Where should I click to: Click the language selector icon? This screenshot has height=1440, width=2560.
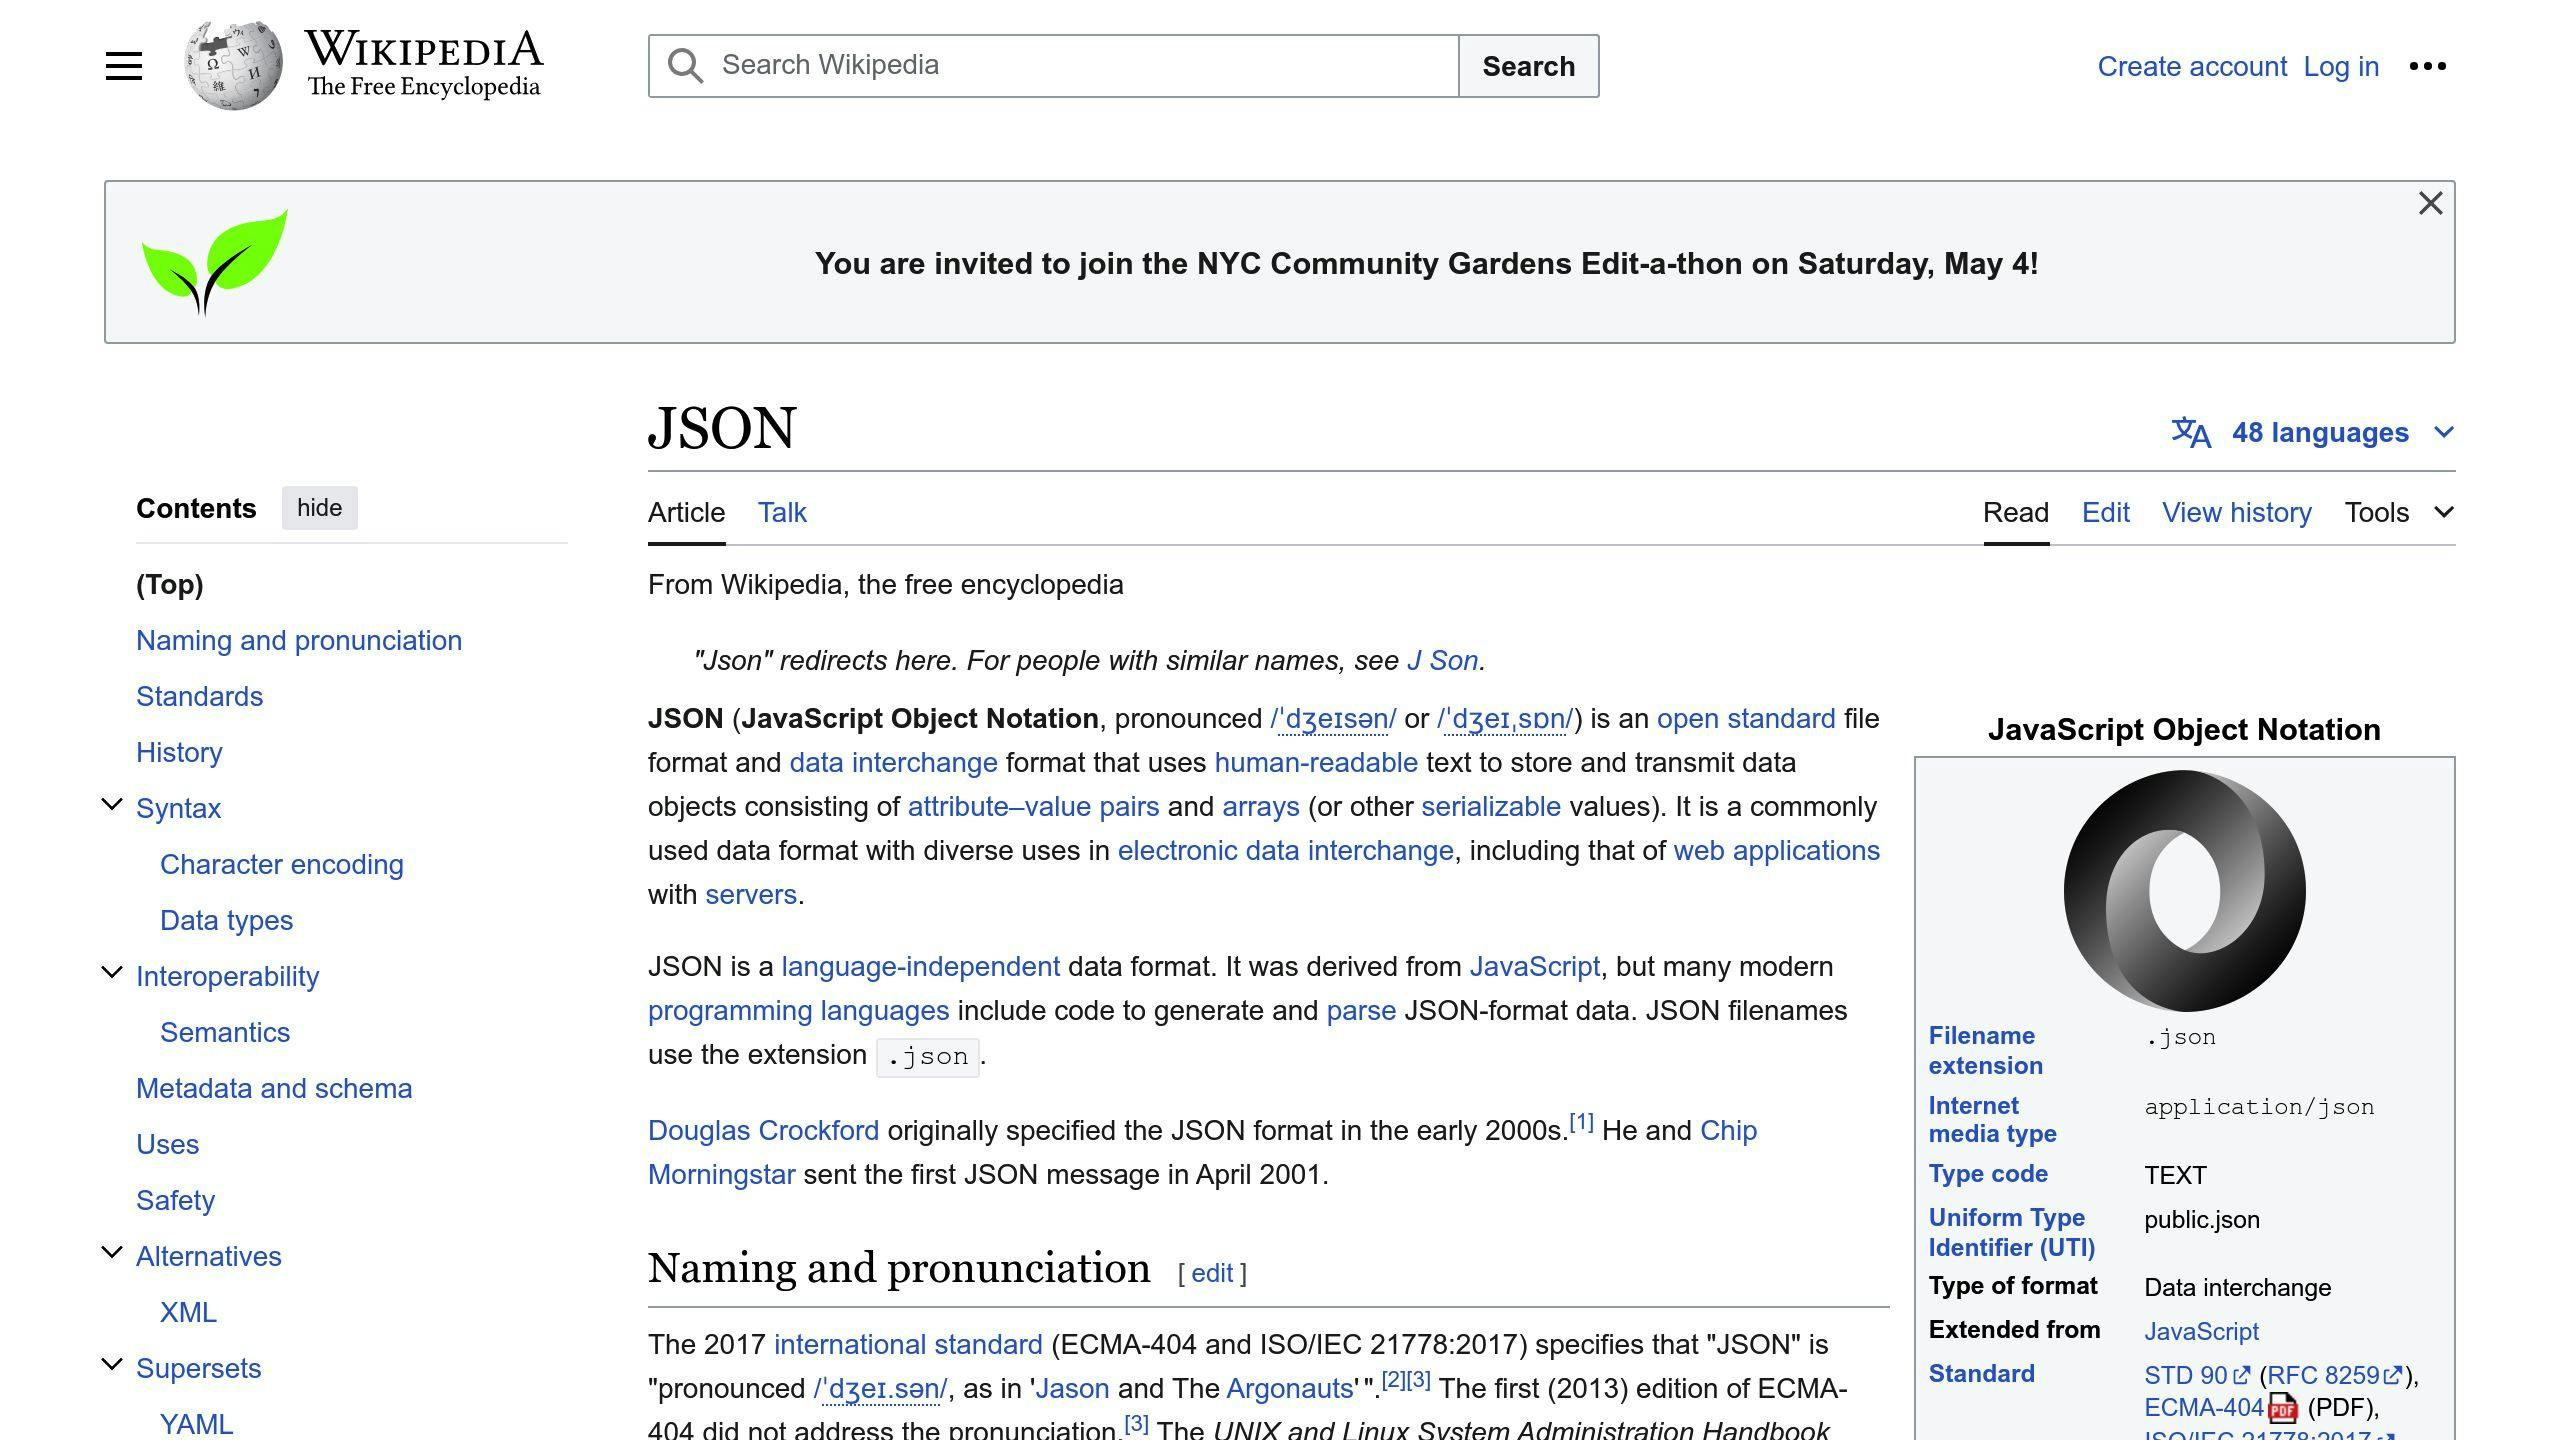(2188, 432)
